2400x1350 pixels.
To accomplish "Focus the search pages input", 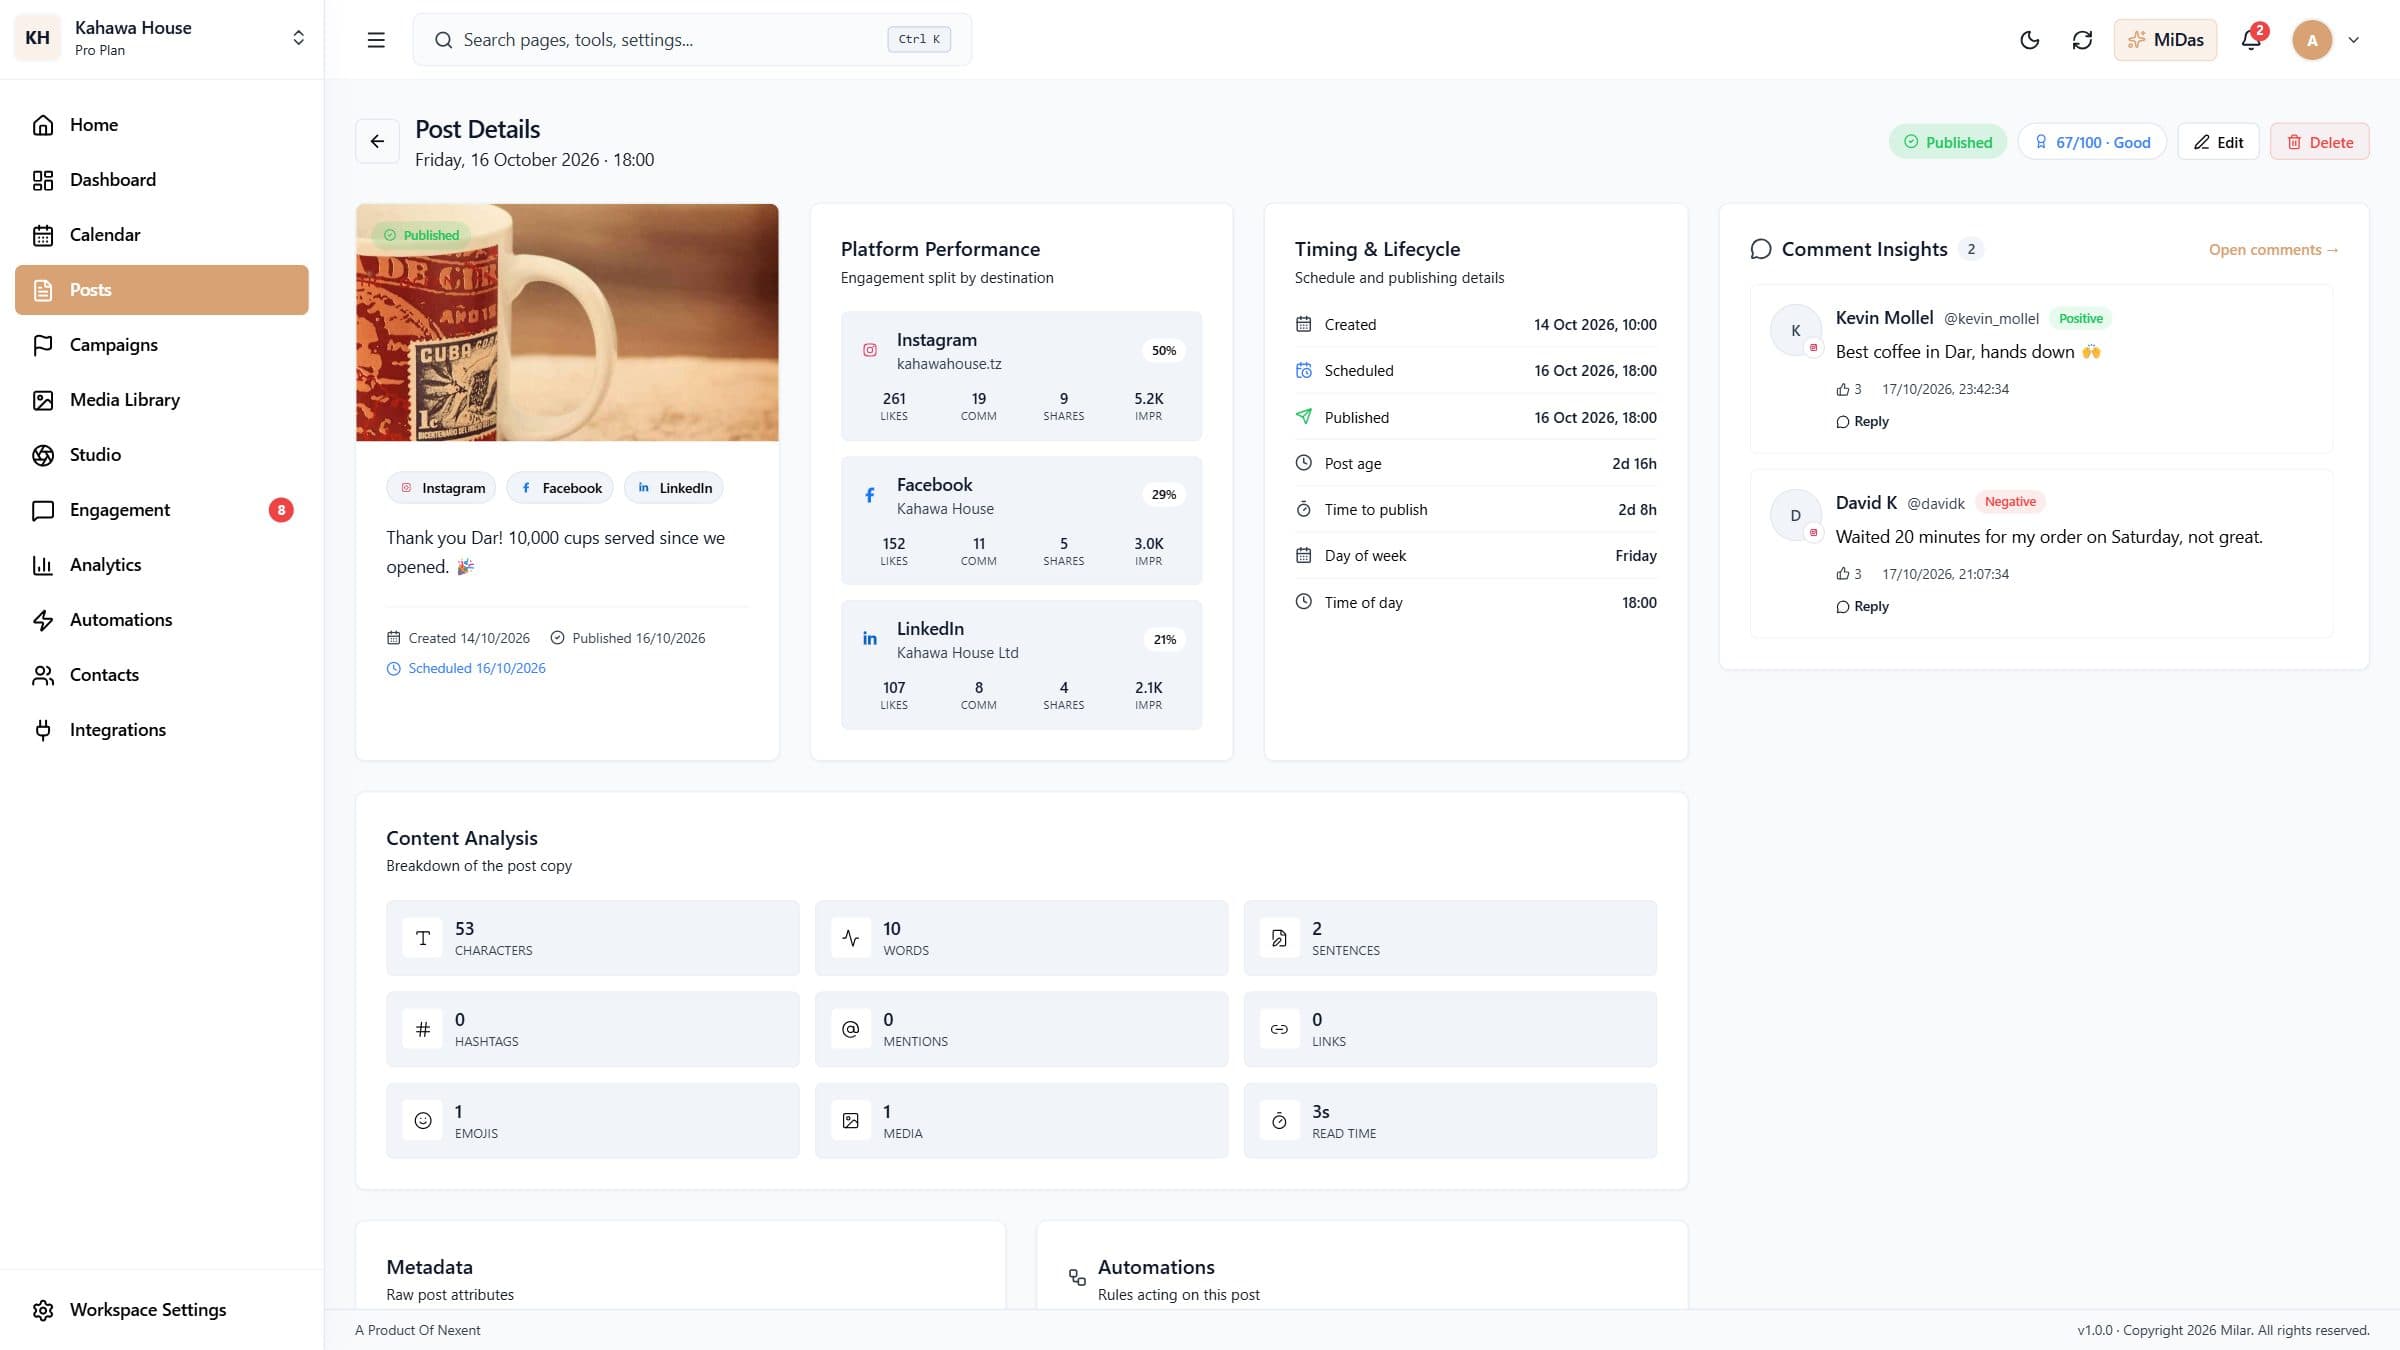I will (x=692, y=40).
